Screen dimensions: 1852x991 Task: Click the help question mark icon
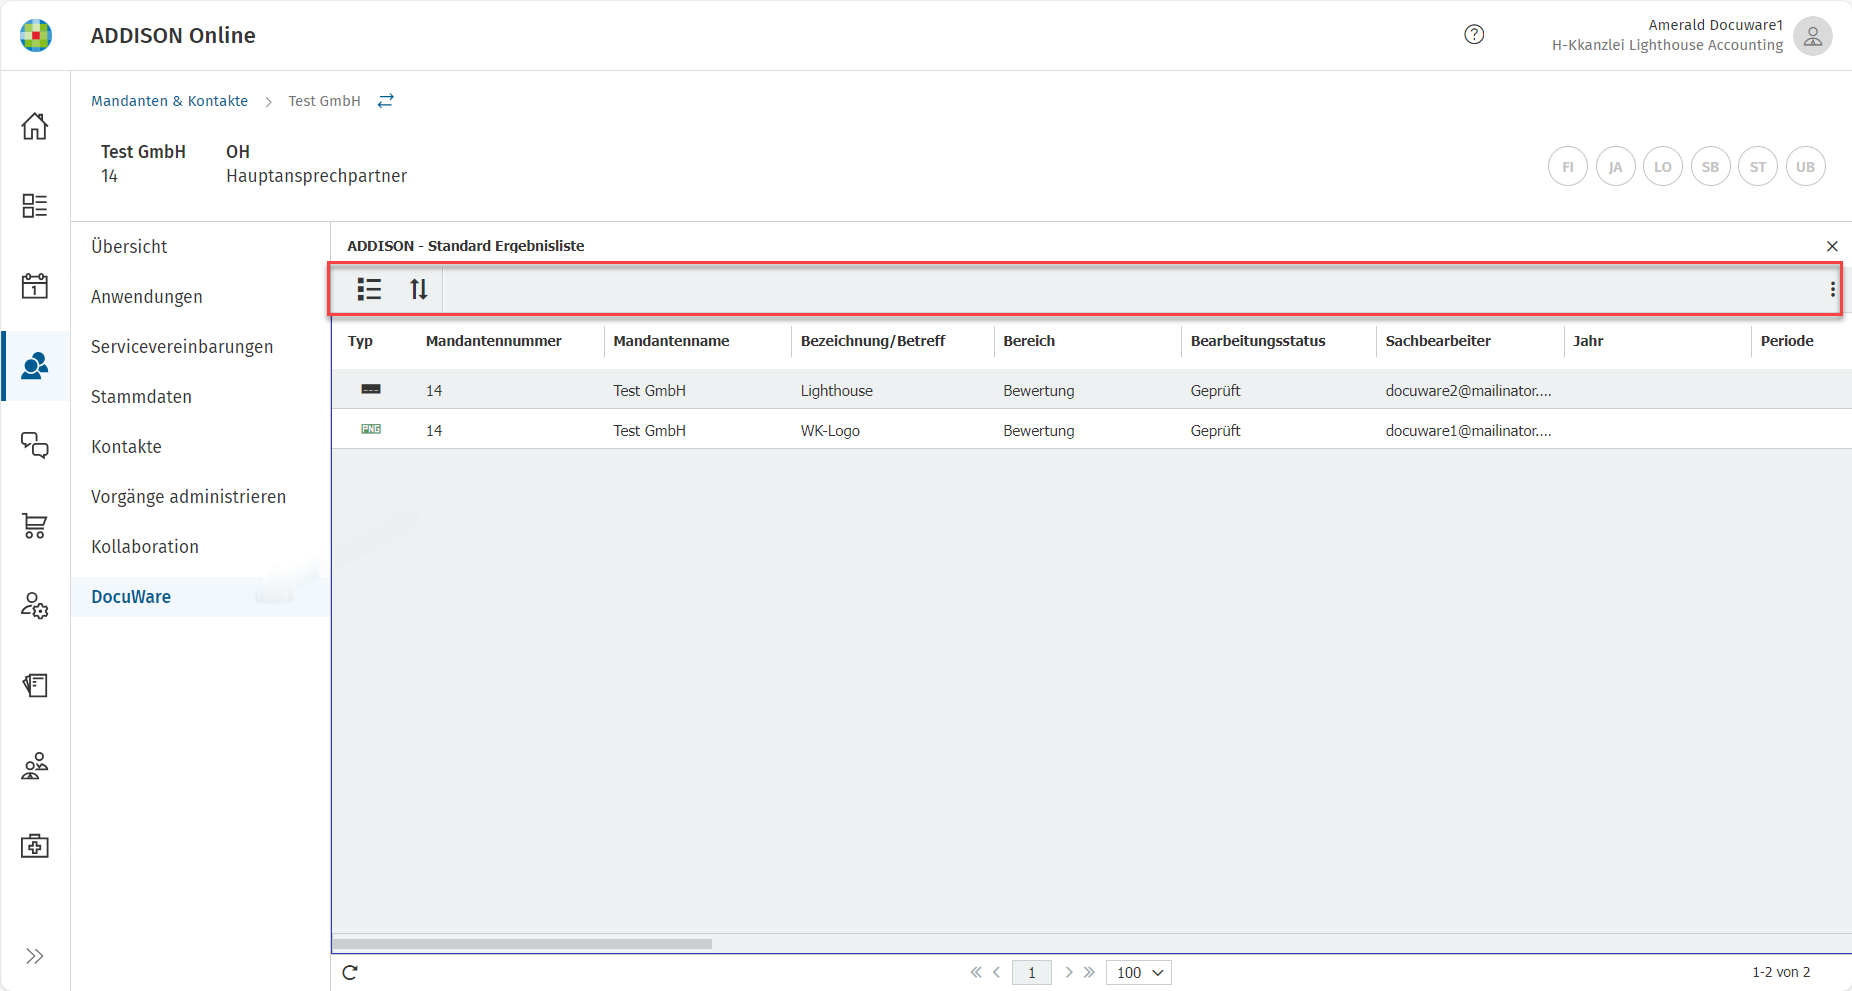coord(1474,35)
